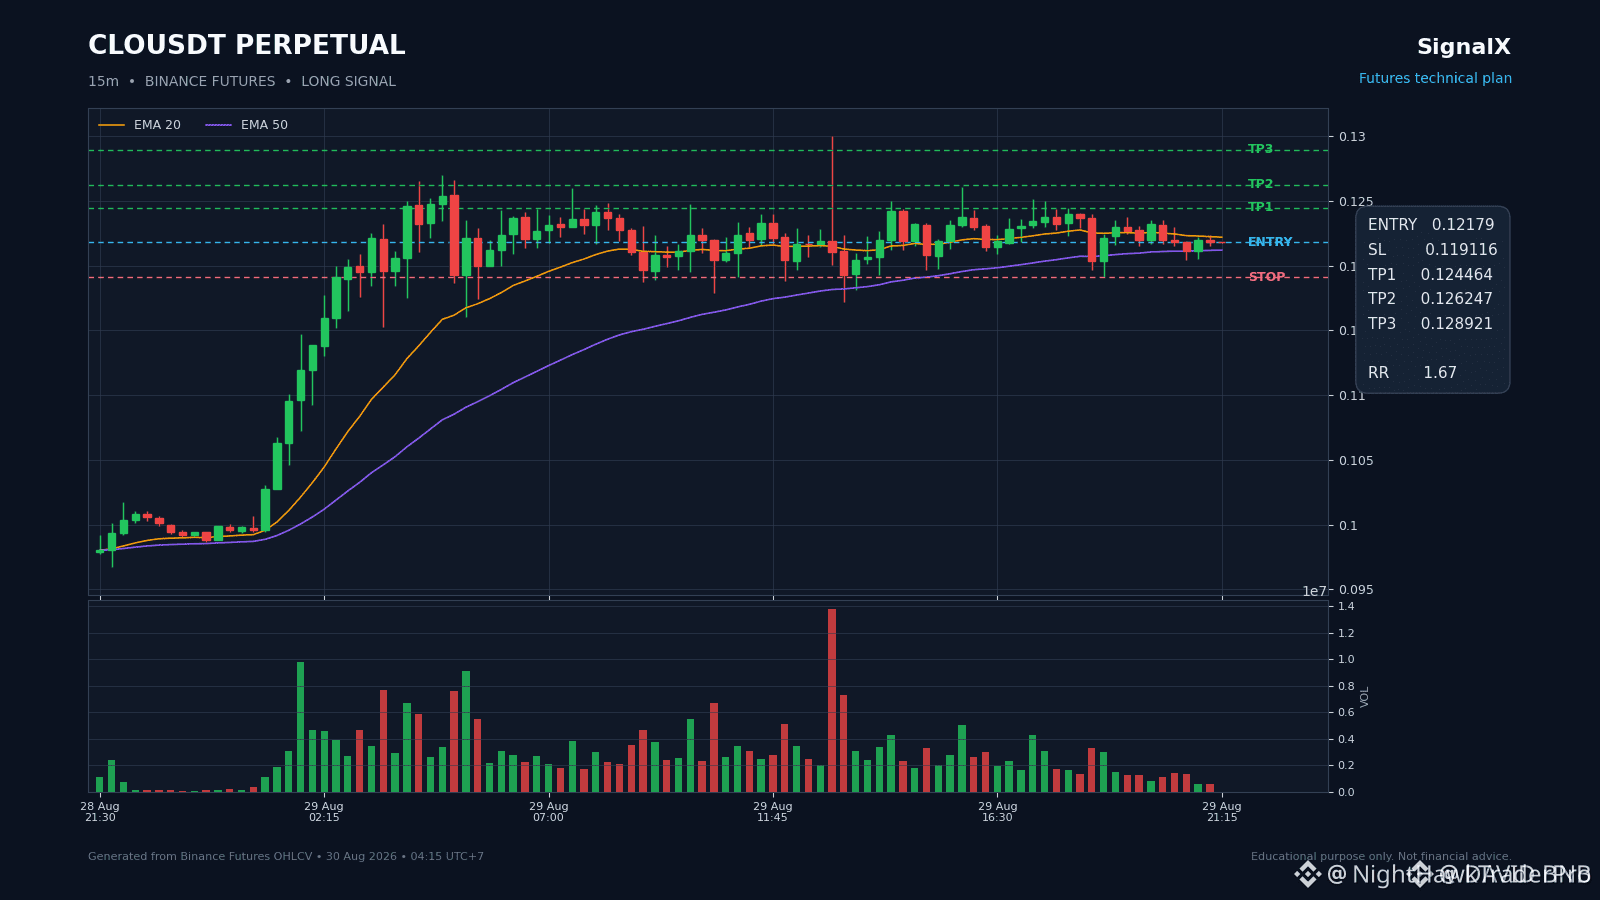
Task: Click the 0.13 price axis label
Action: 1352,137
